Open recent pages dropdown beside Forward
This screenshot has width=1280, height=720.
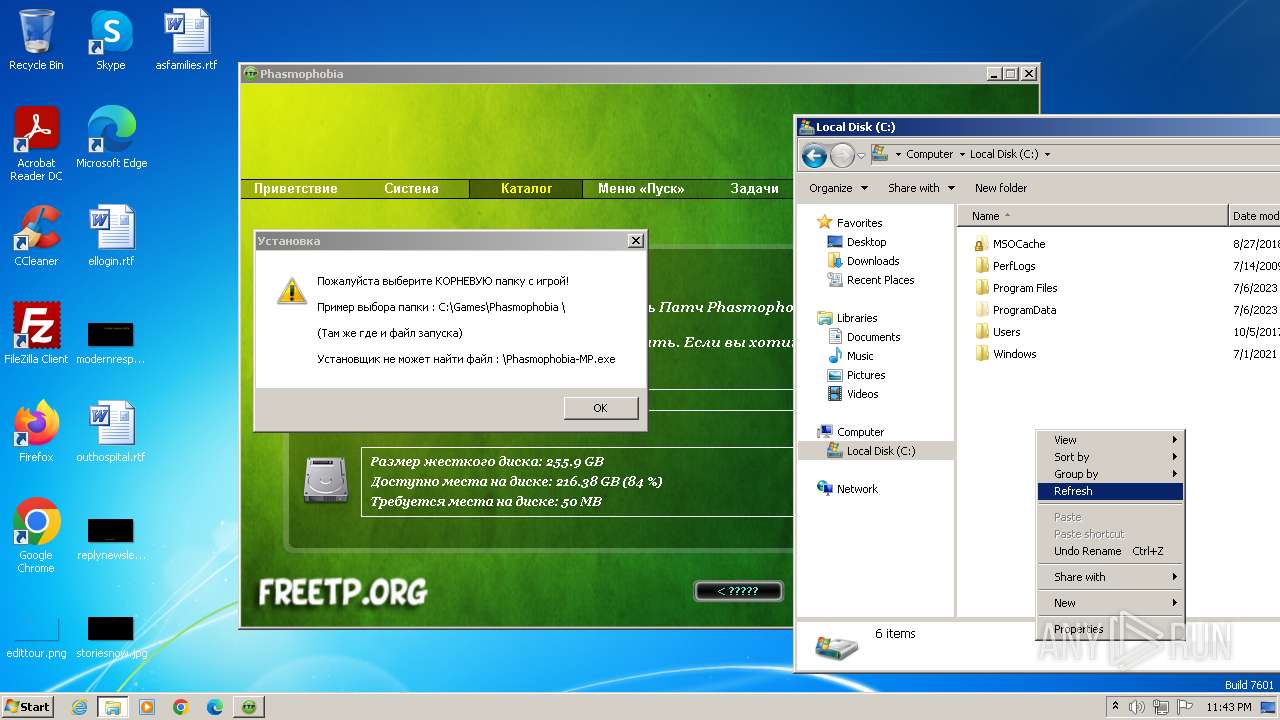[x=861, y=156]
